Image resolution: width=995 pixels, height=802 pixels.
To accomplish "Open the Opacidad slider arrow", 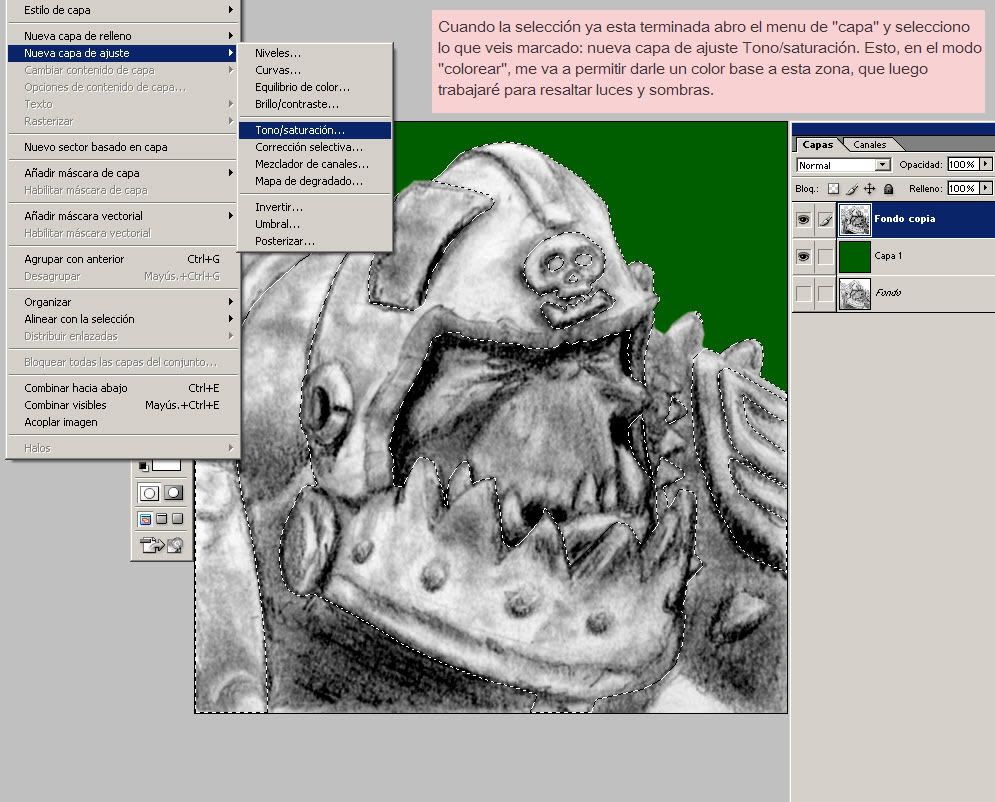I will point(985,164).
